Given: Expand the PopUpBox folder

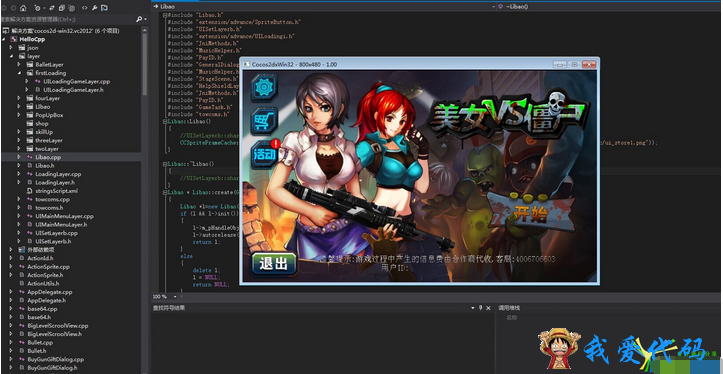Looking at the screenshot, I should (19, 115).
